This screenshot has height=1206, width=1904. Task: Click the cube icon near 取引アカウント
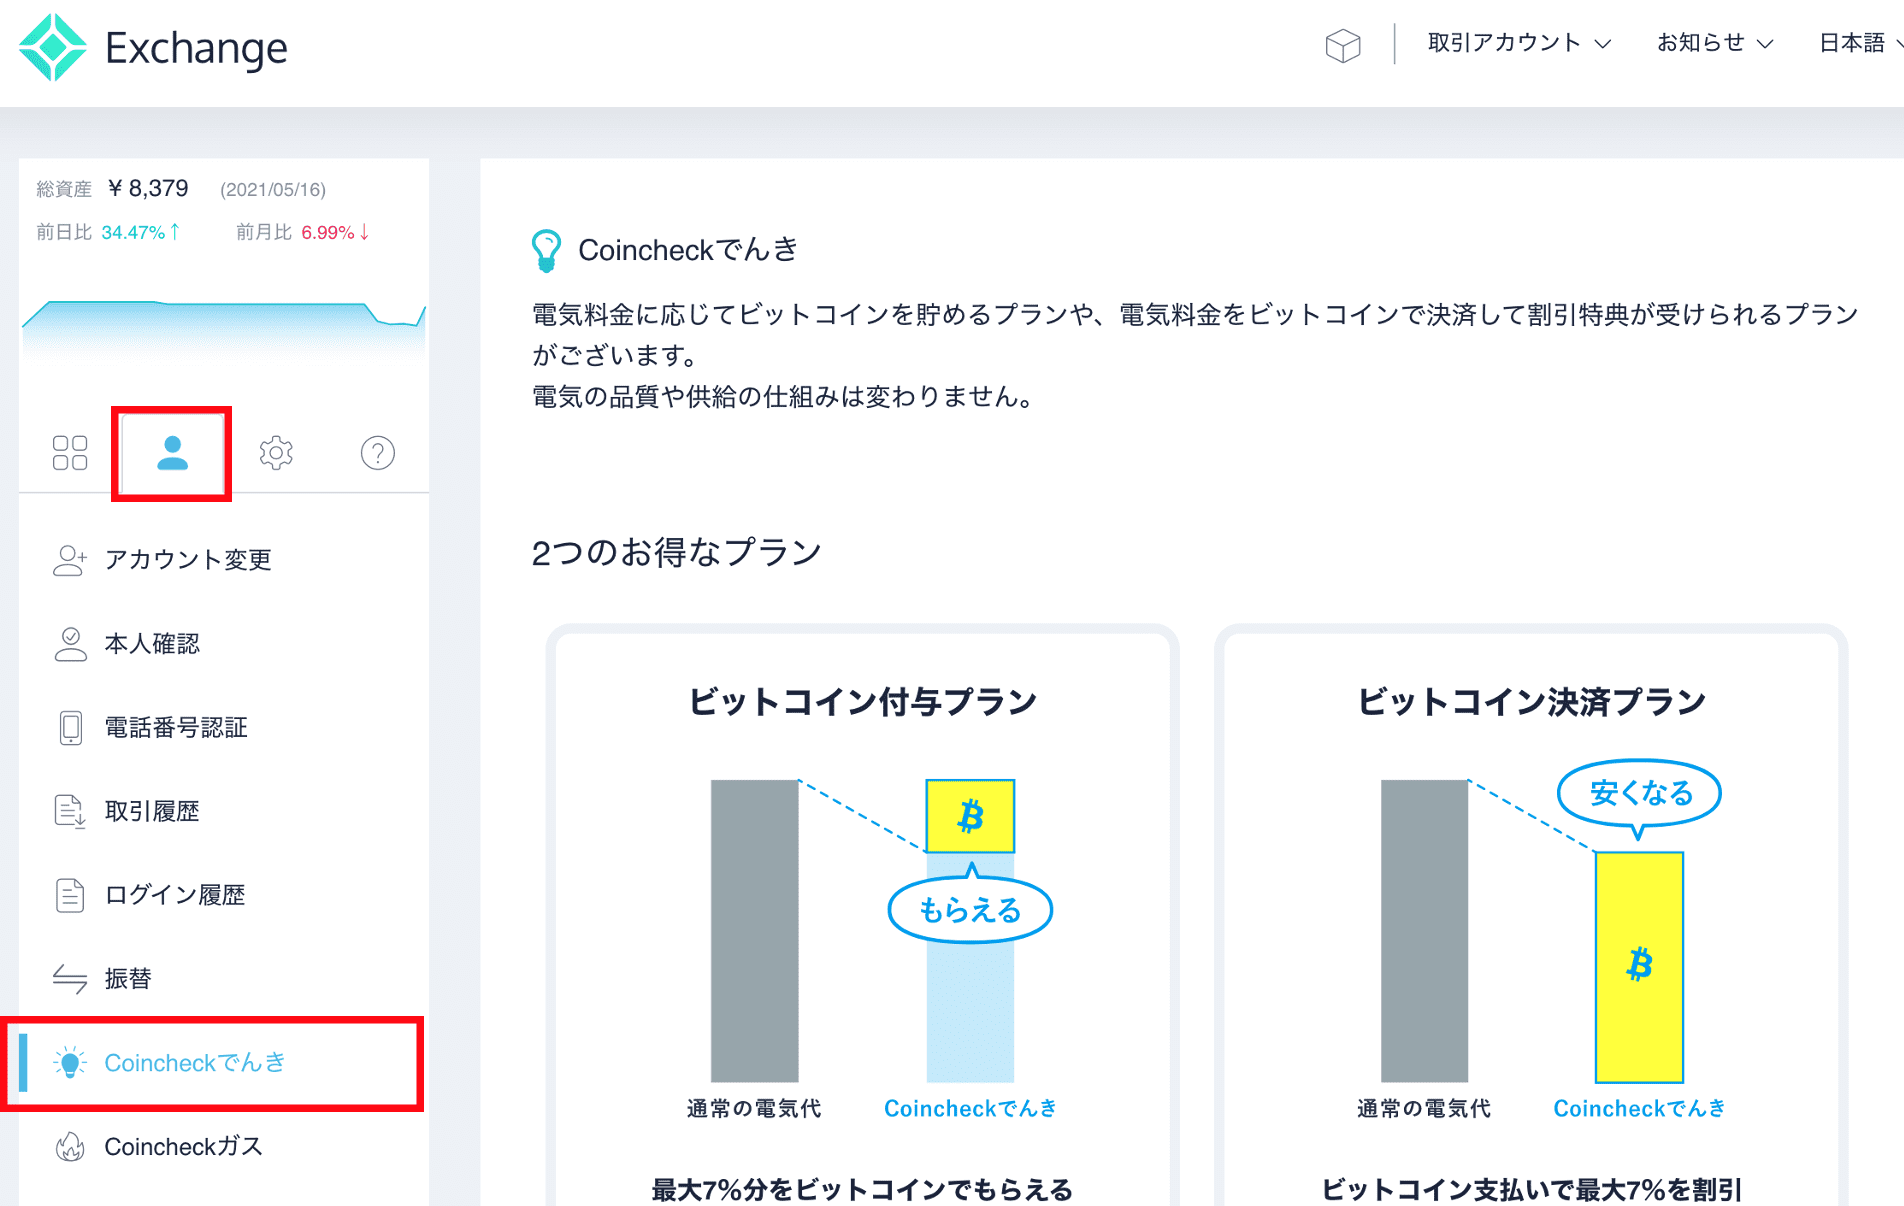click(x=1344, y=44)
